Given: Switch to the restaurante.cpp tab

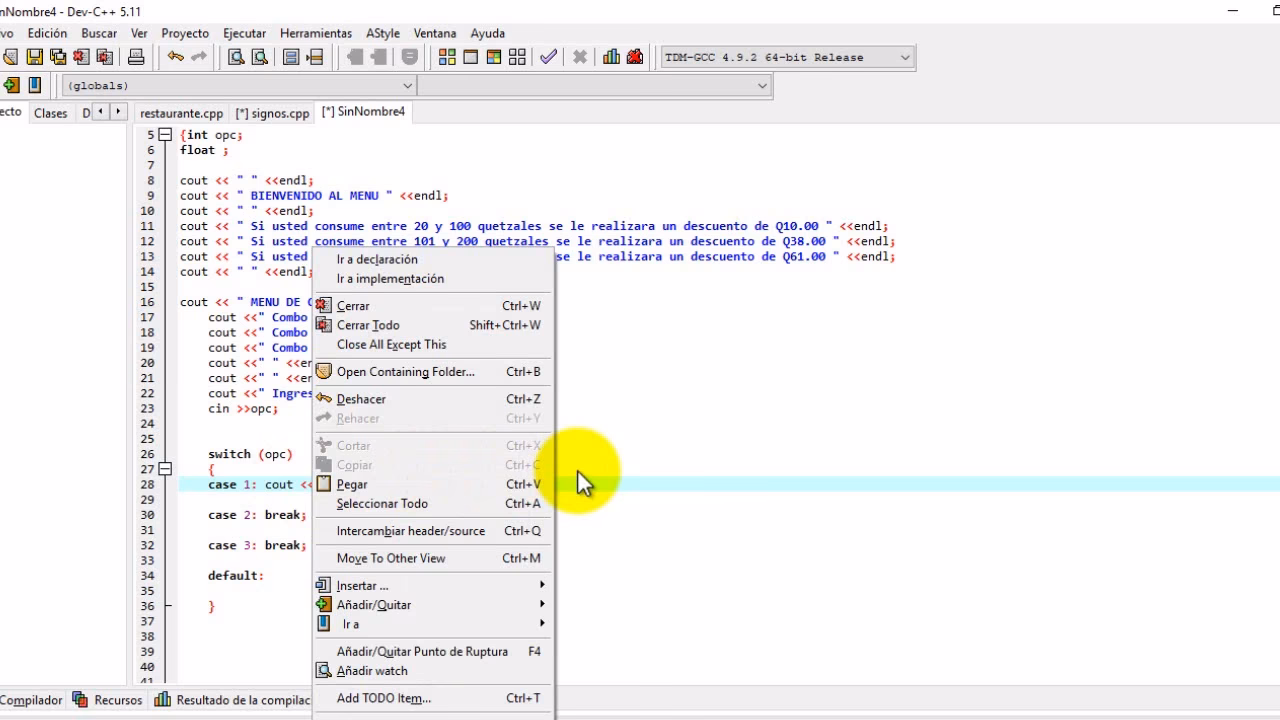Looking at the screenshot, I should click(181, 113).
